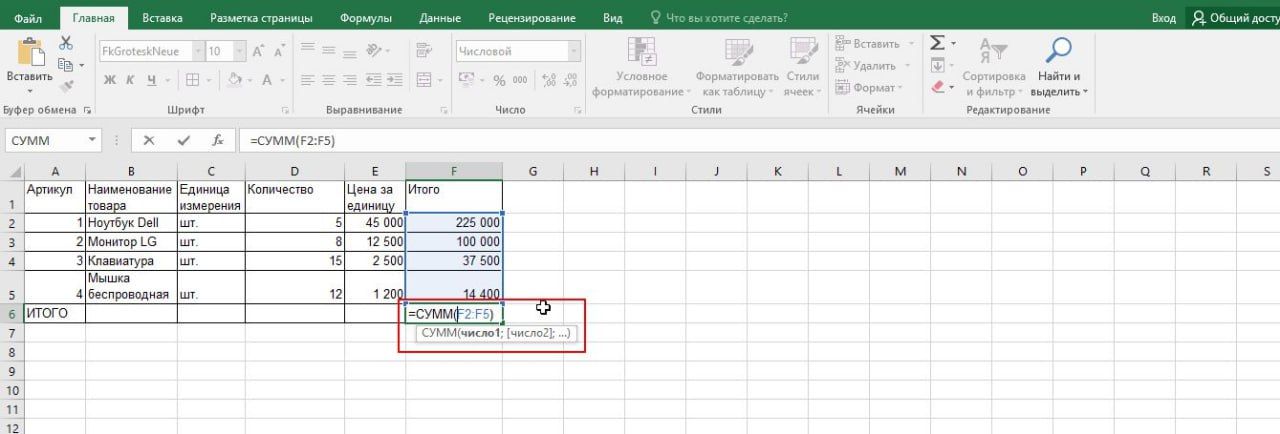
Task: Switch to the Формулы tab
Action: 365,18
